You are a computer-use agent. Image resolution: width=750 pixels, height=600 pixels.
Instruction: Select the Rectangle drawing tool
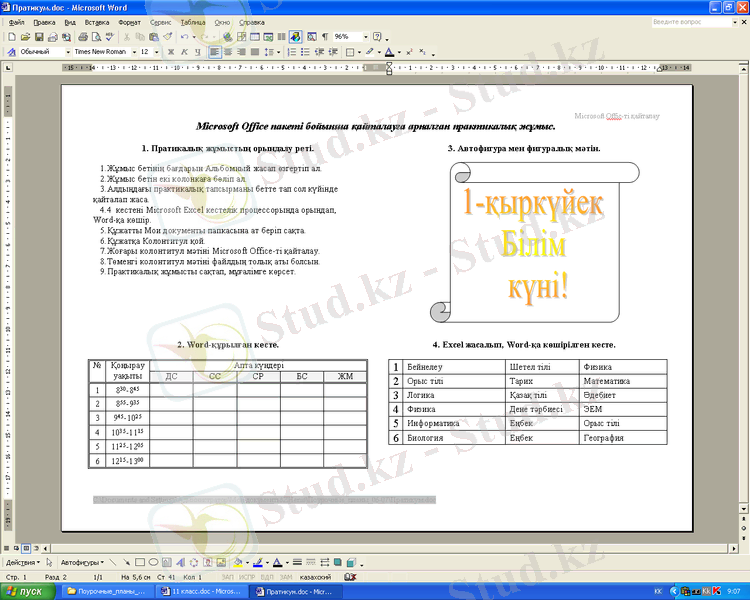click(x=140, y=562)
